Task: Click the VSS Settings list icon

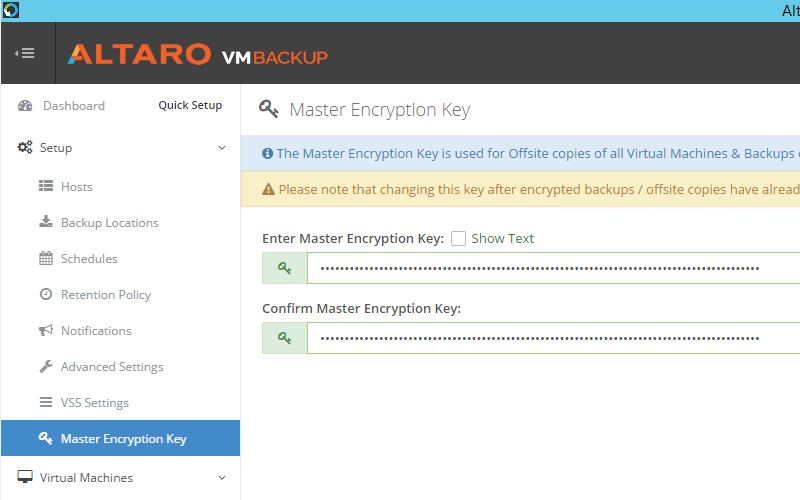Action: coord(46,403)
